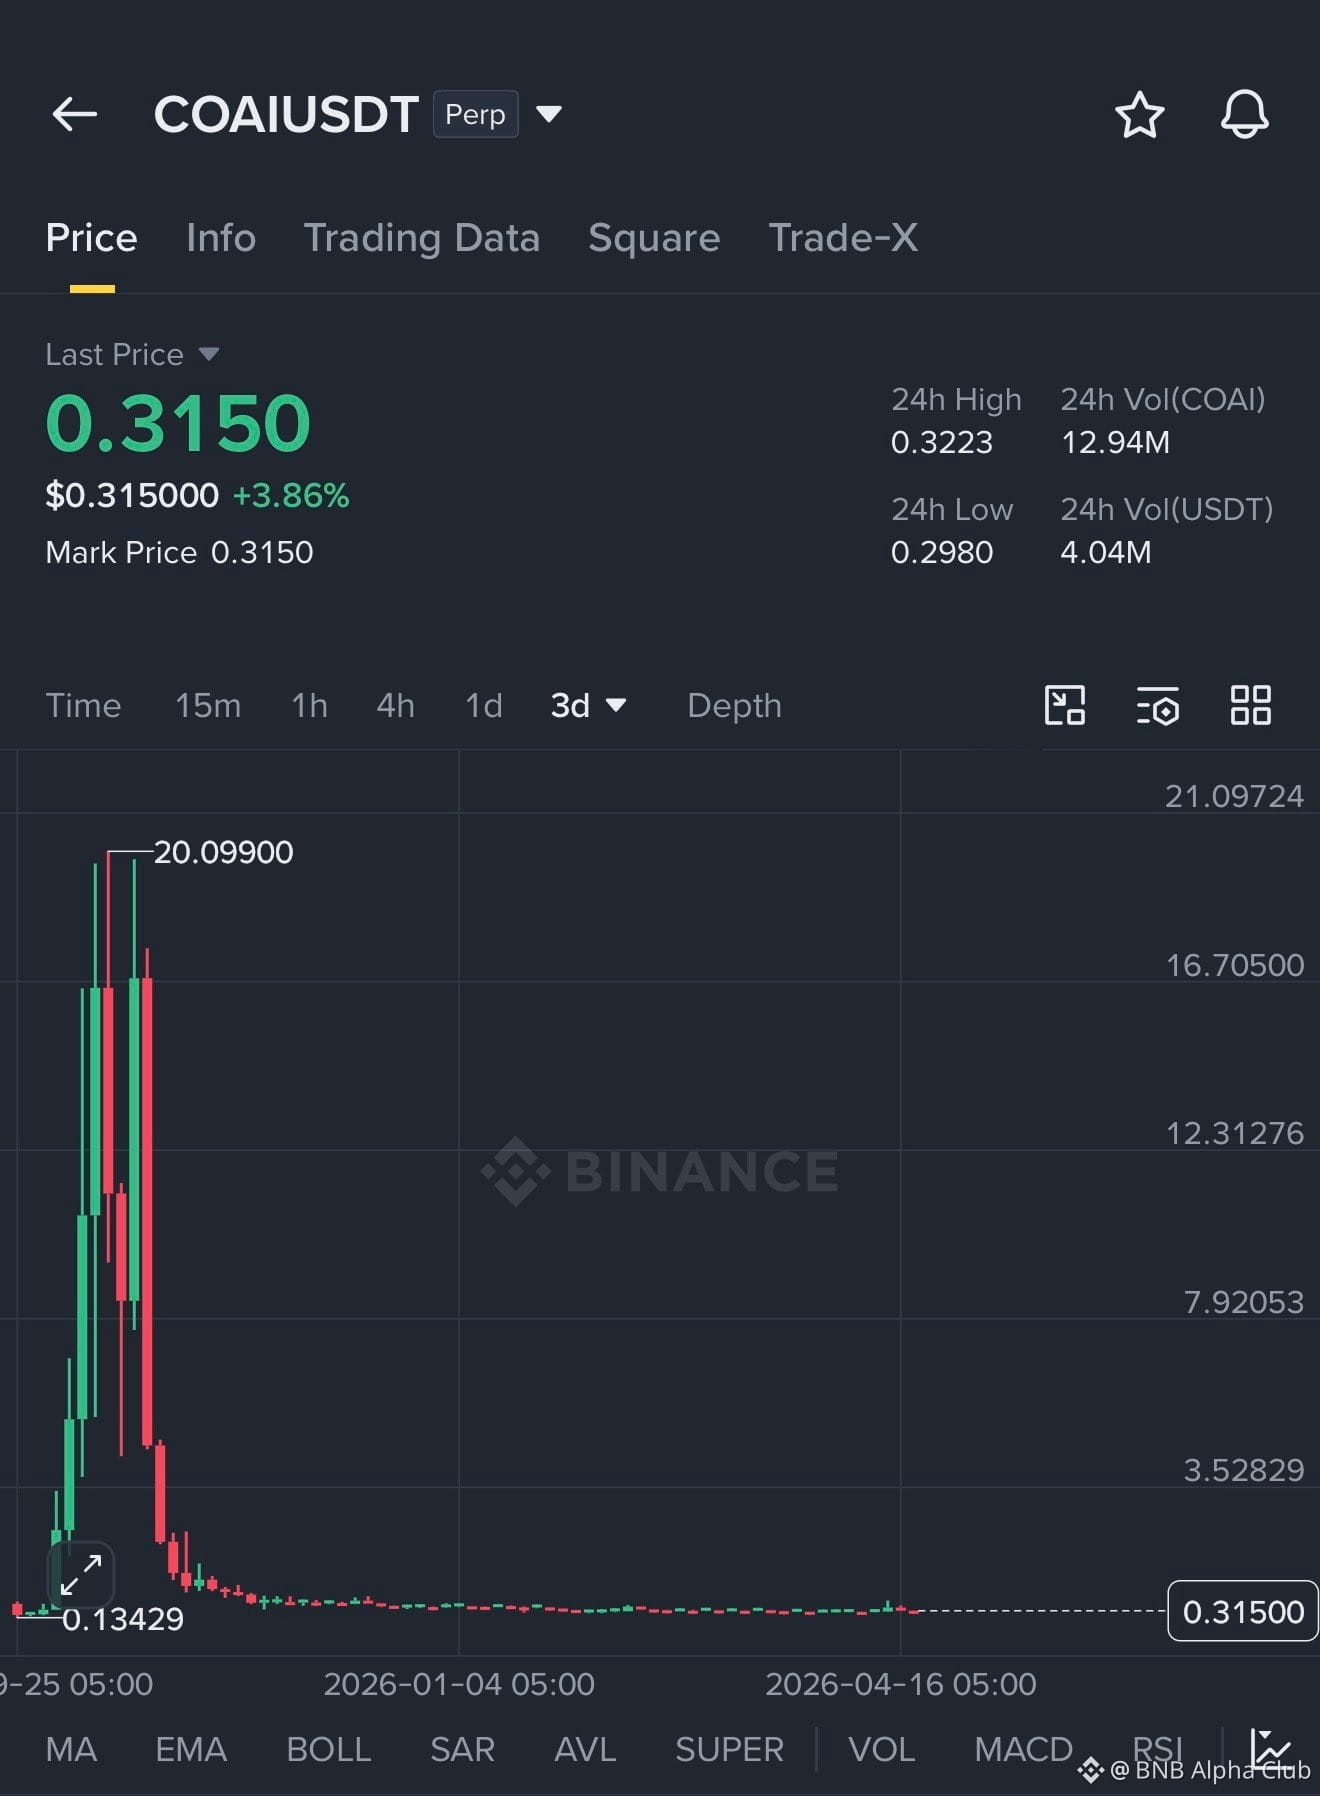This screenshot has width=1320, height=1796.
Task: Click the 0.13429 low price marker
Action: click(x=122, y=1619)
